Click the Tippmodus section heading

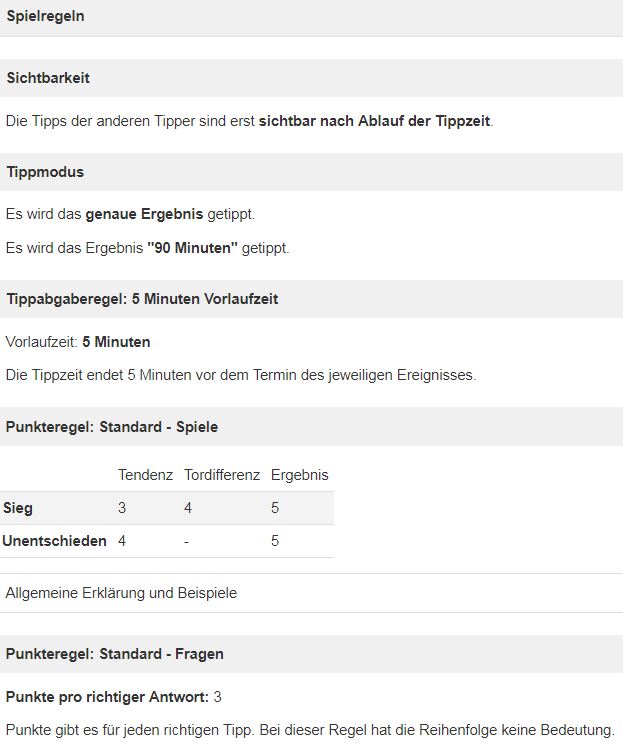click(x=45, y=172)
